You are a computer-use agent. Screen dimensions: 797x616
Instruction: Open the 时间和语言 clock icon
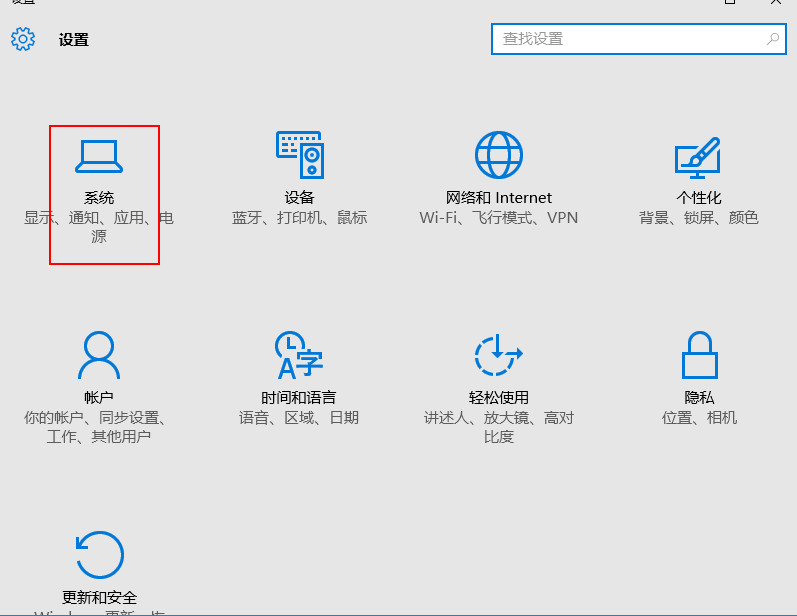pos(299,355)
